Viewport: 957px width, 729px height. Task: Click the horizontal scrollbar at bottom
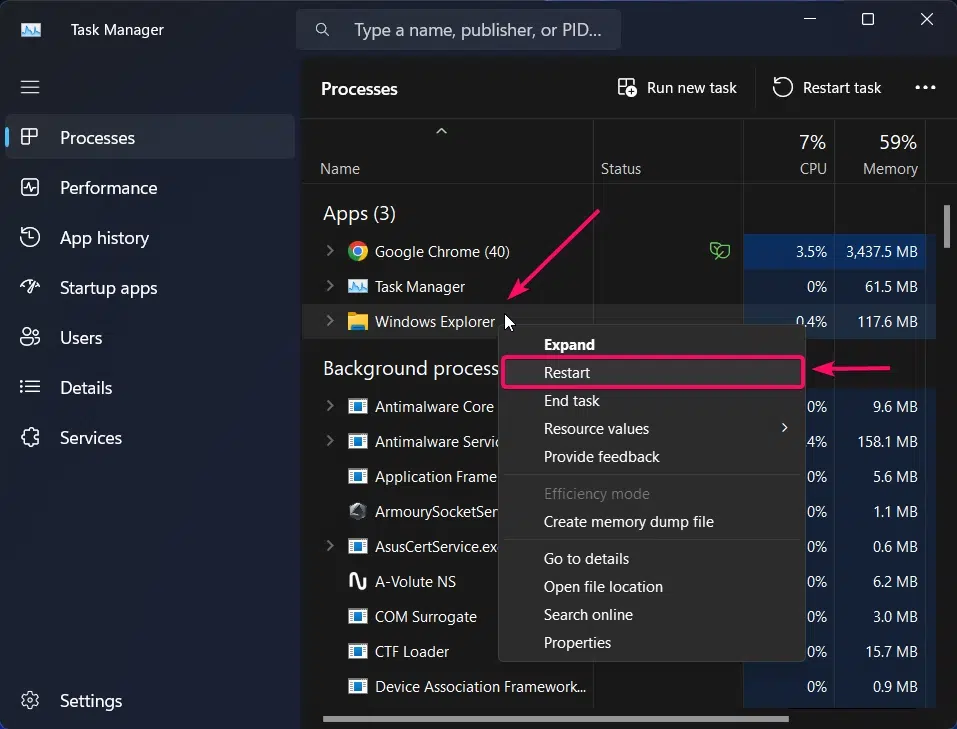(x=555, y=719)
